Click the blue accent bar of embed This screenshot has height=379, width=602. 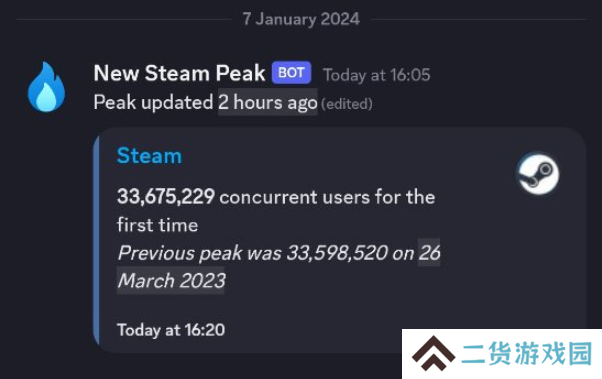tap(96, 240)
